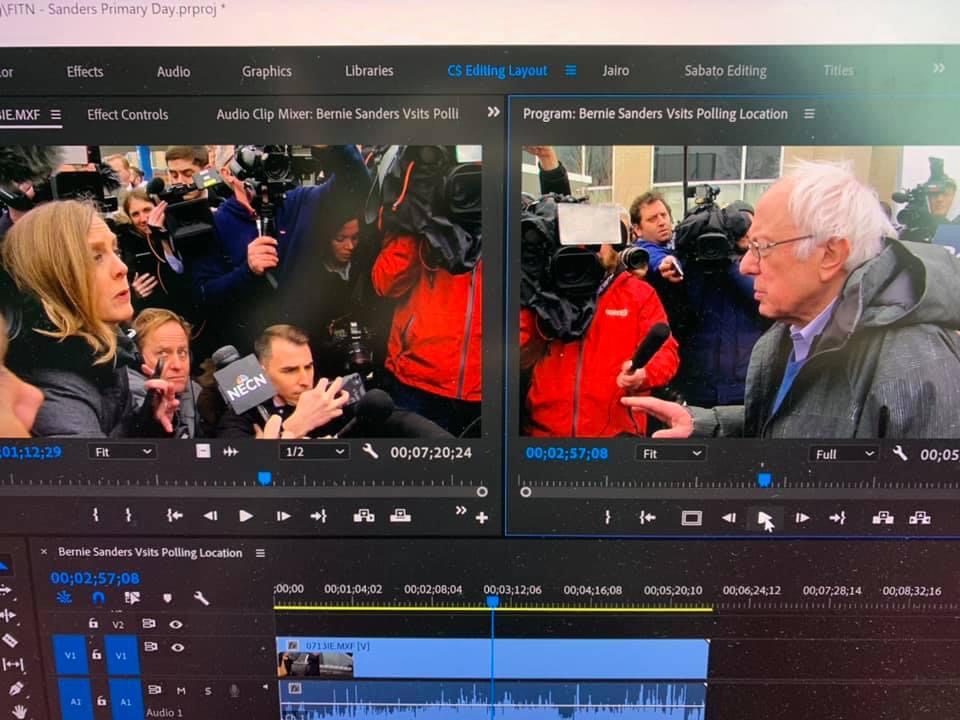Click Mark In in the Source monitor
Image resolution: width=960 pixels, height=720 pixels.
point(96,516)
